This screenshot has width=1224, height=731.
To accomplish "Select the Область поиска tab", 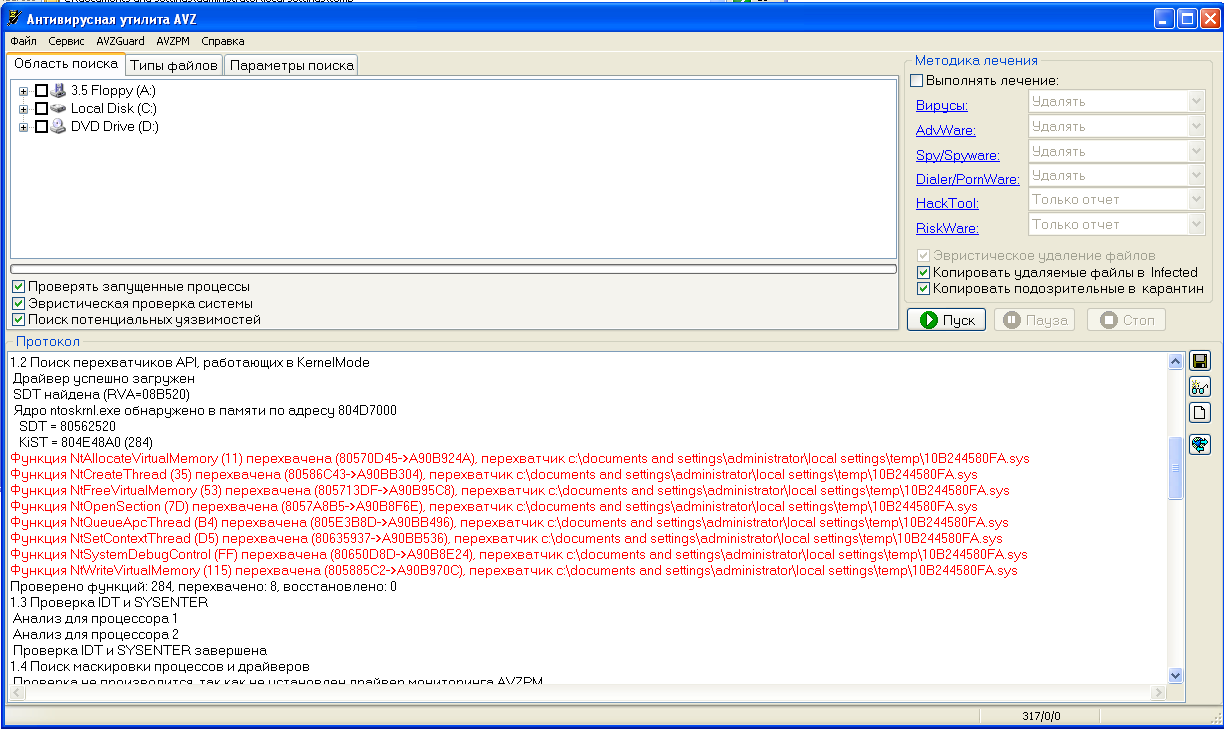I will click(66, 64).
